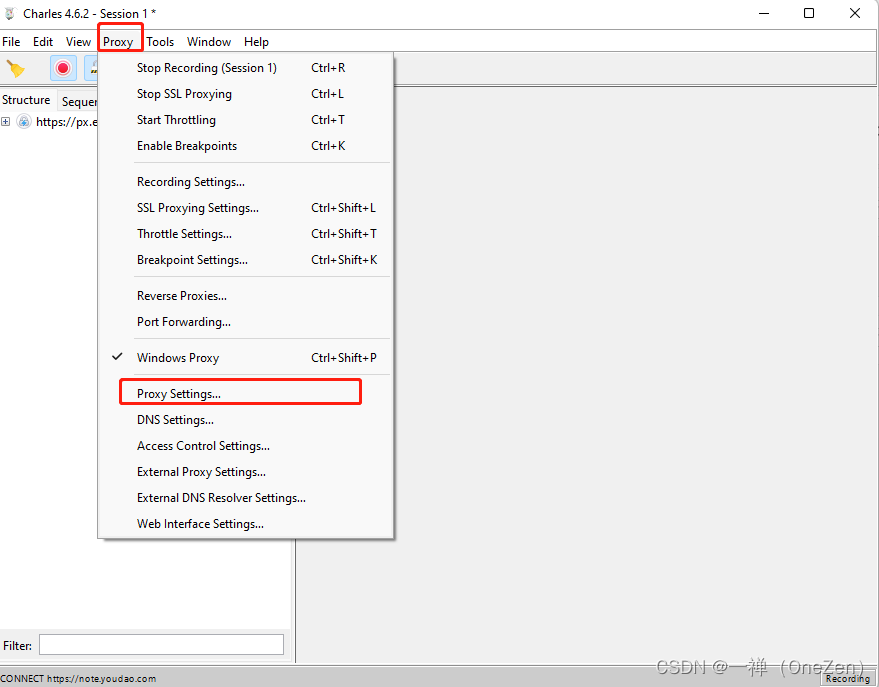879x687 pixels.
Task: Open the Edit menu
Action: pos(43,42)
